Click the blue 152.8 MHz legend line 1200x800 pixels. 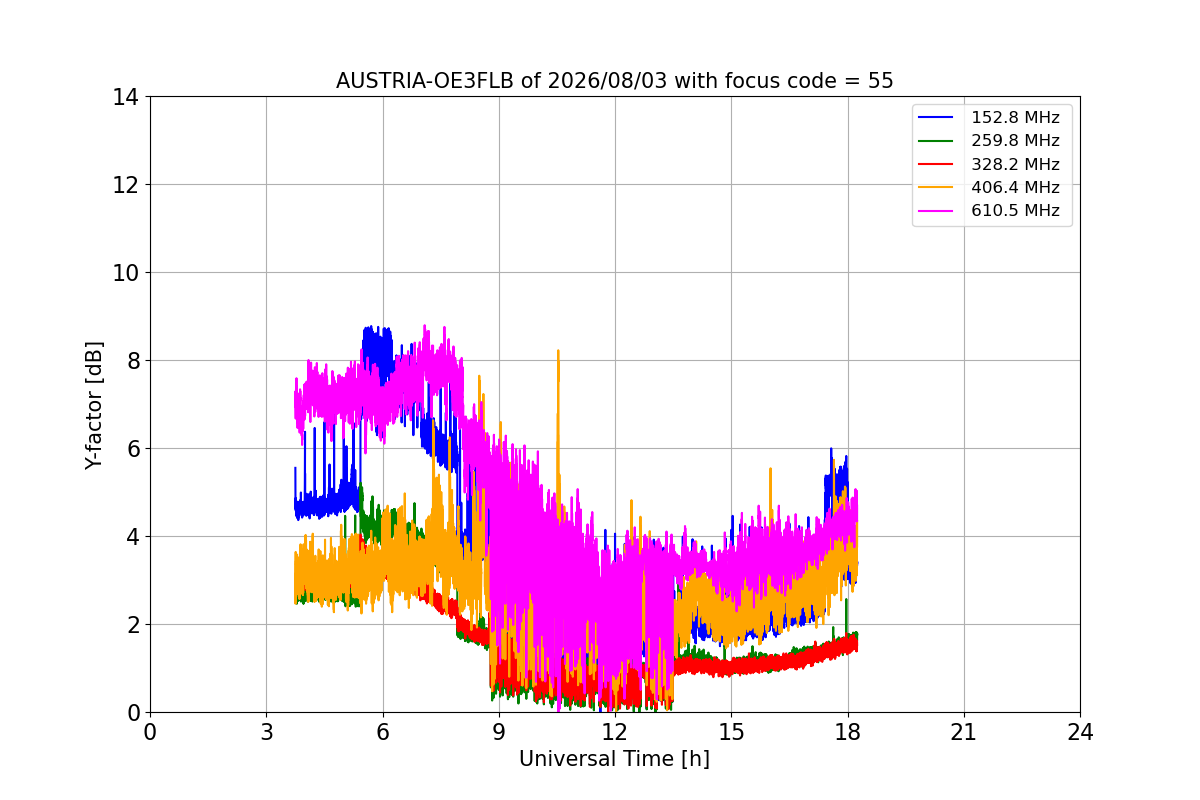point(938,118)
